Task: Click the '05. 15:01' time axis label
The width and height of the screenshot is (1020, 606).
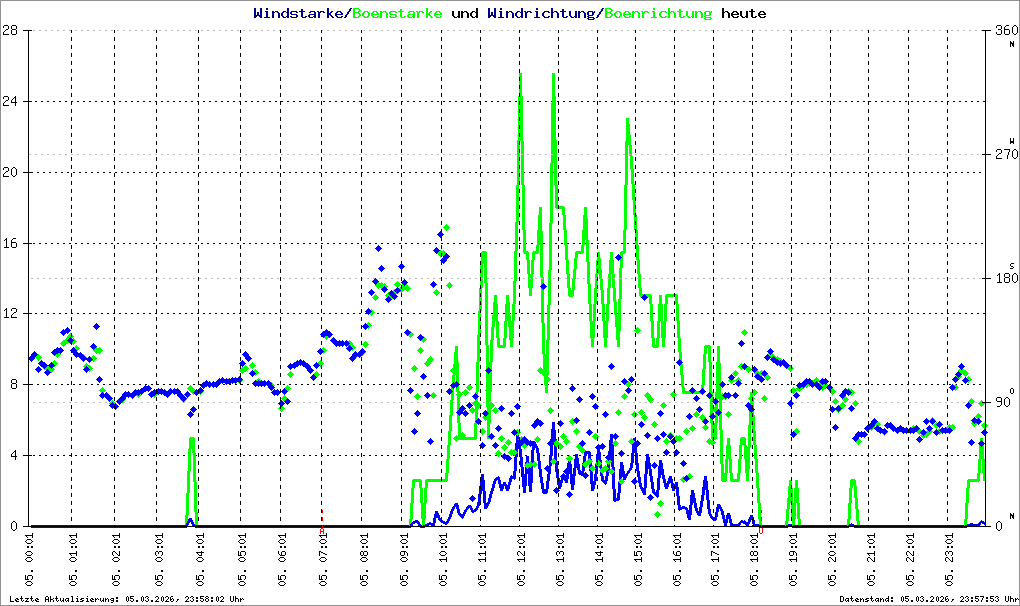Action: point(638,560)
